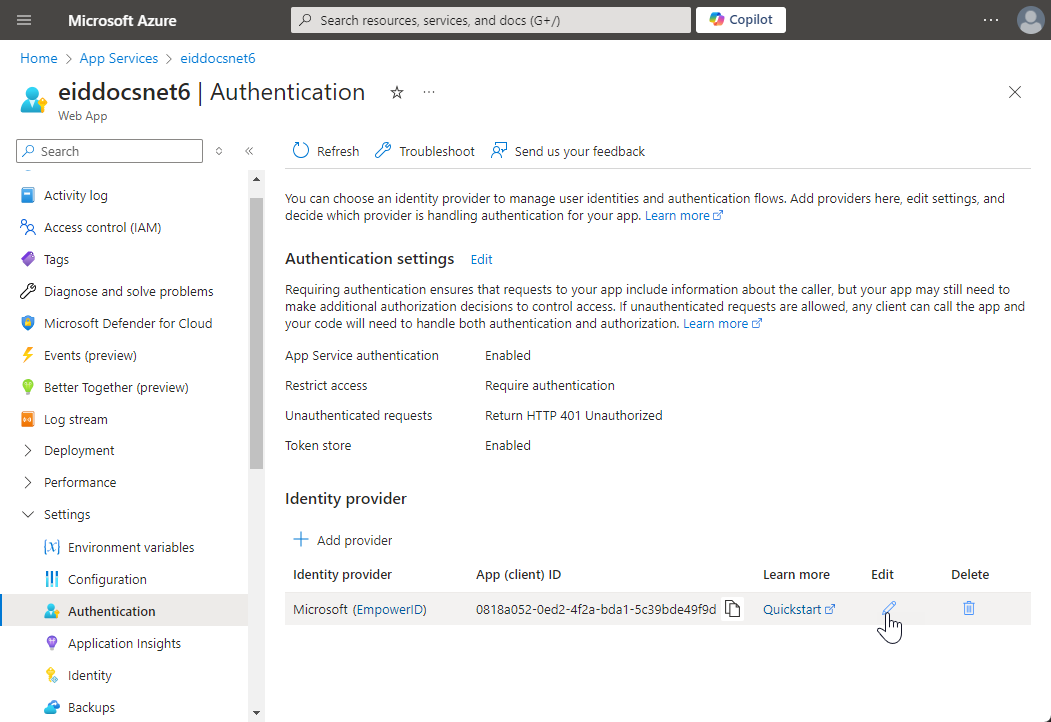Collapse the left navigation pane

pos(249,151)
